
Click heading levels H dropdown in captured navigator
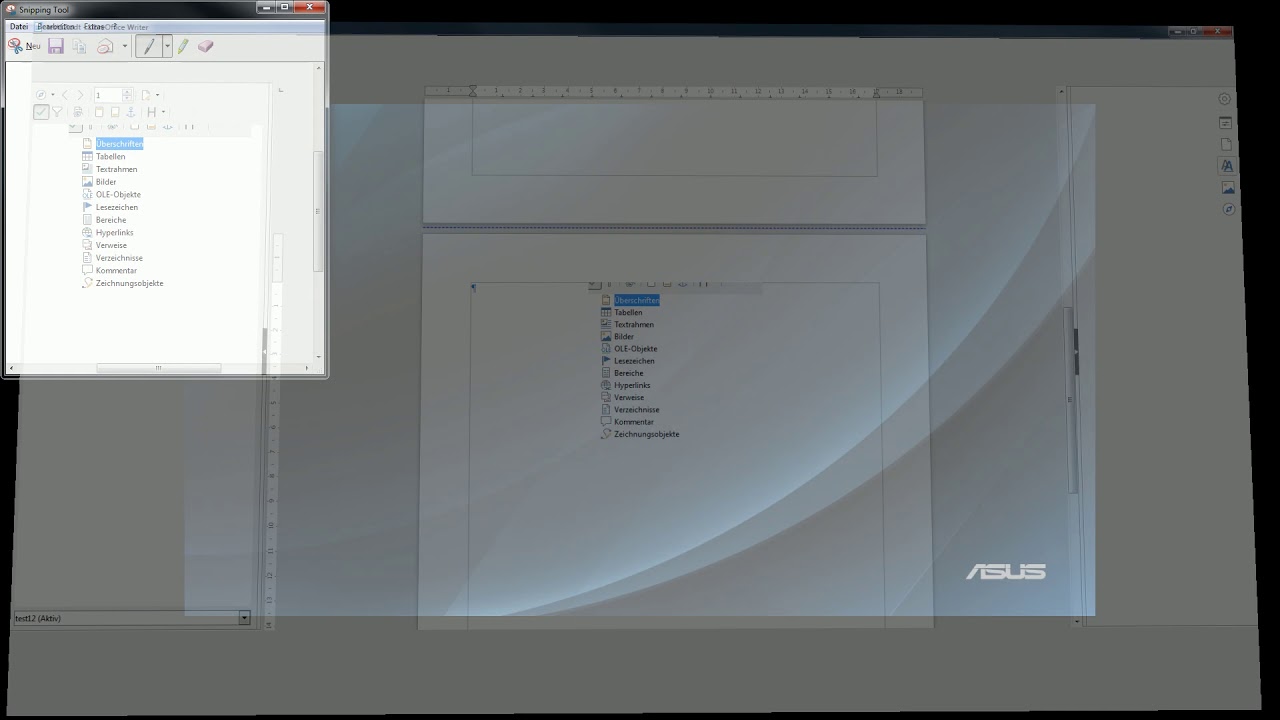point(155,112)
